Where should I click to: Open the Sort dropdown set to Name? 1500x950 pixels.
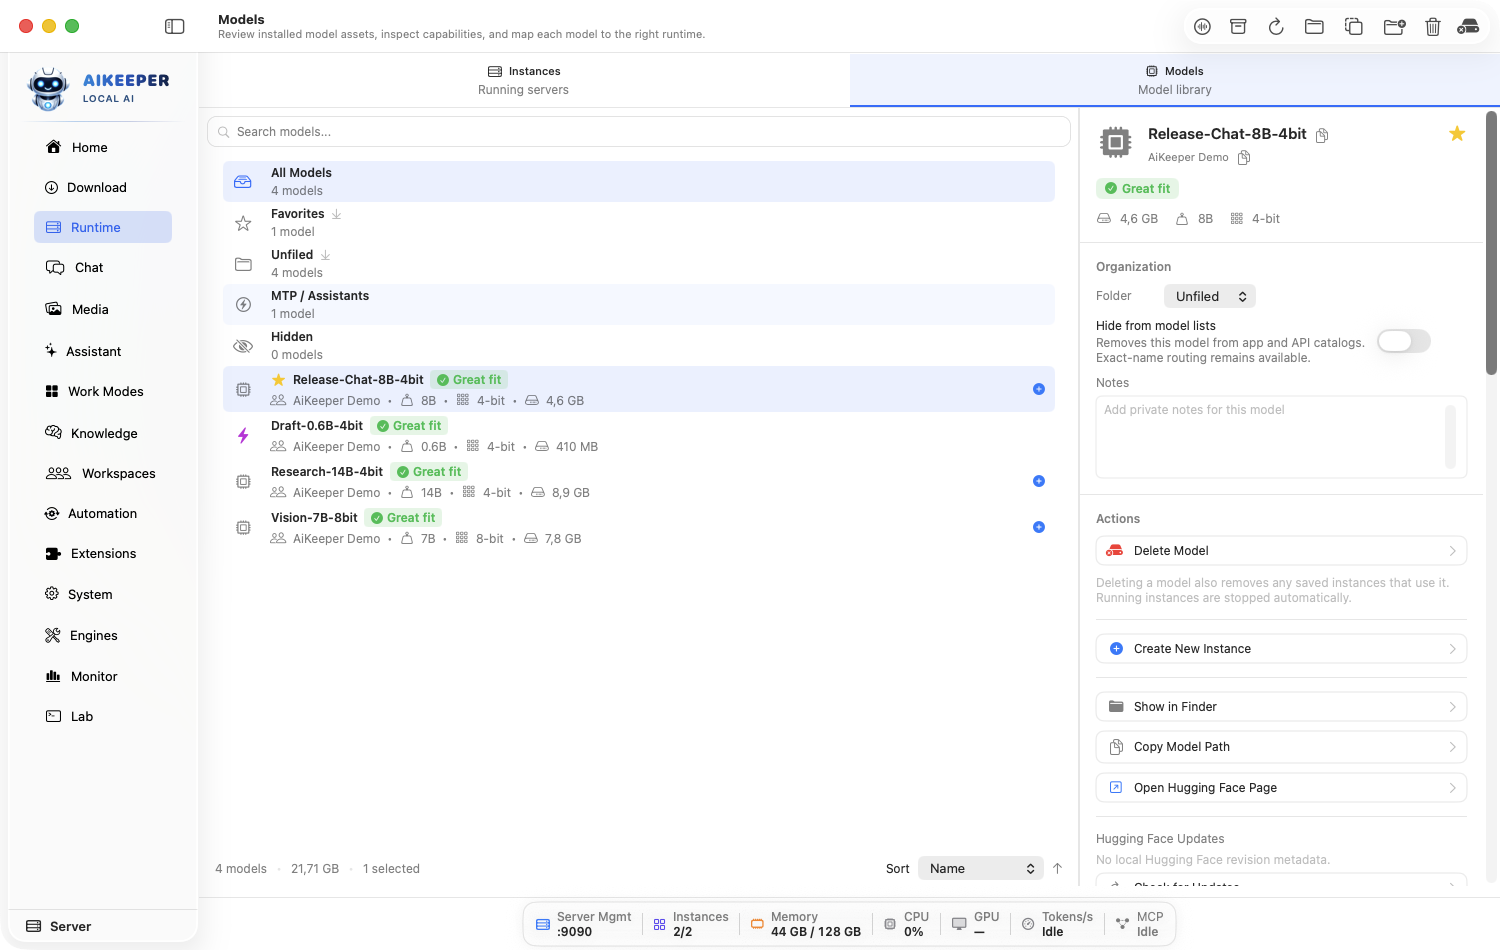[981, 869]
